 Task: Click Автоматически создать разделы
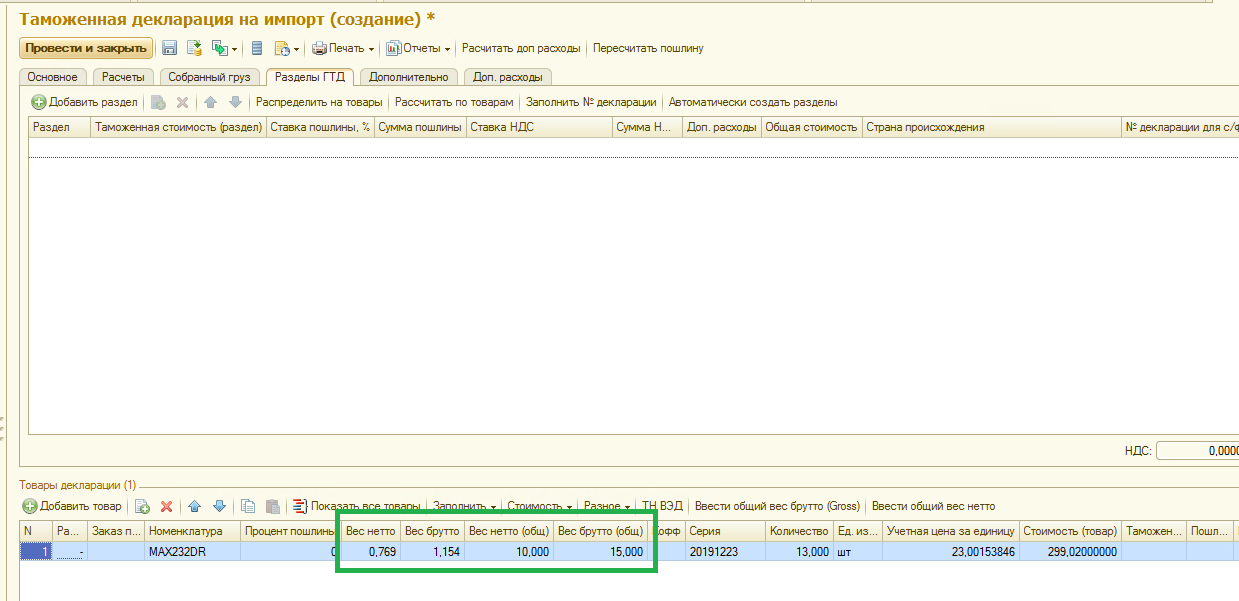pos(752,102)
